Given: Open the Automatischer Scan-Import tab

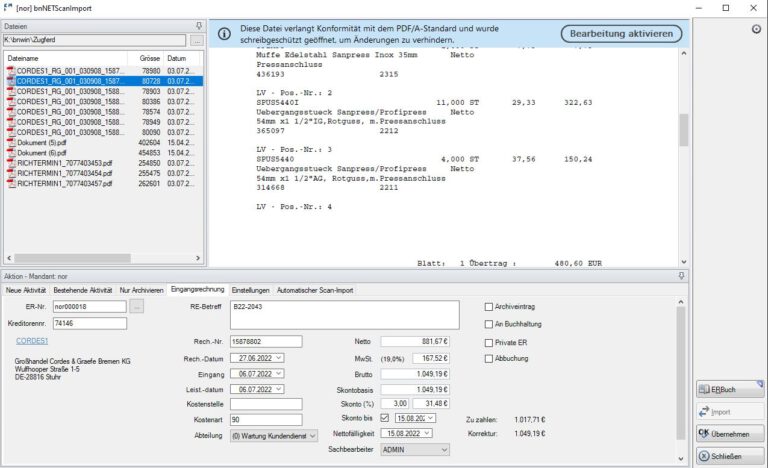Looking at the screenshot, I should [x=314, y=290].
